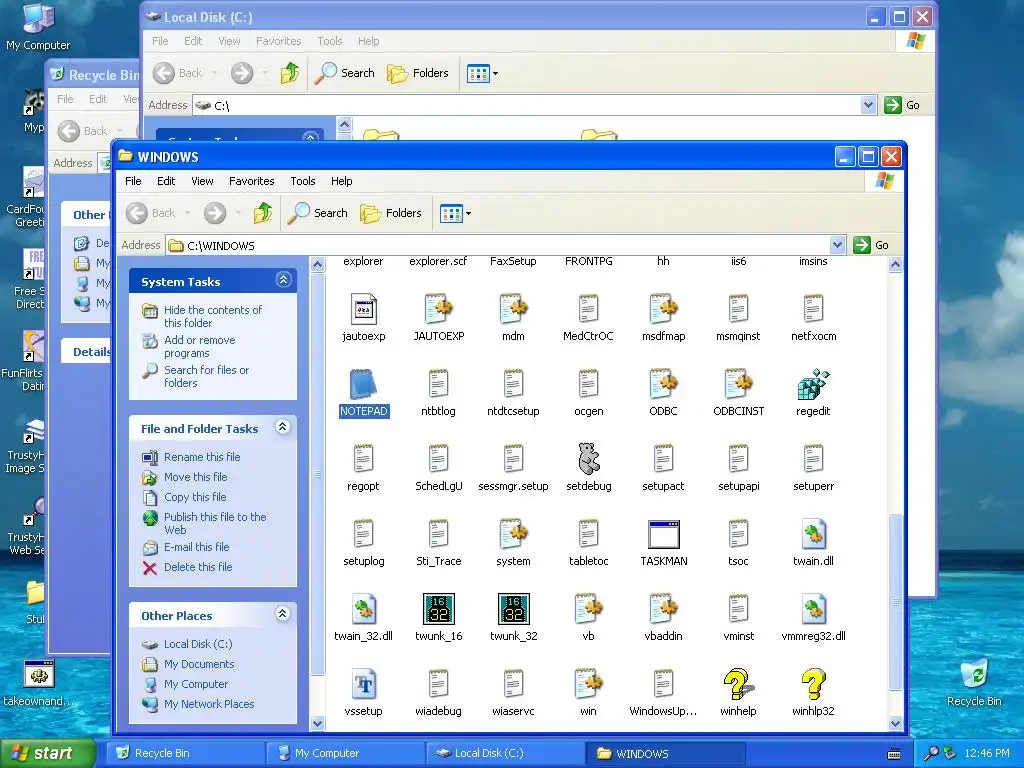Open File menu in WINDOWS window

coord(133,181)
